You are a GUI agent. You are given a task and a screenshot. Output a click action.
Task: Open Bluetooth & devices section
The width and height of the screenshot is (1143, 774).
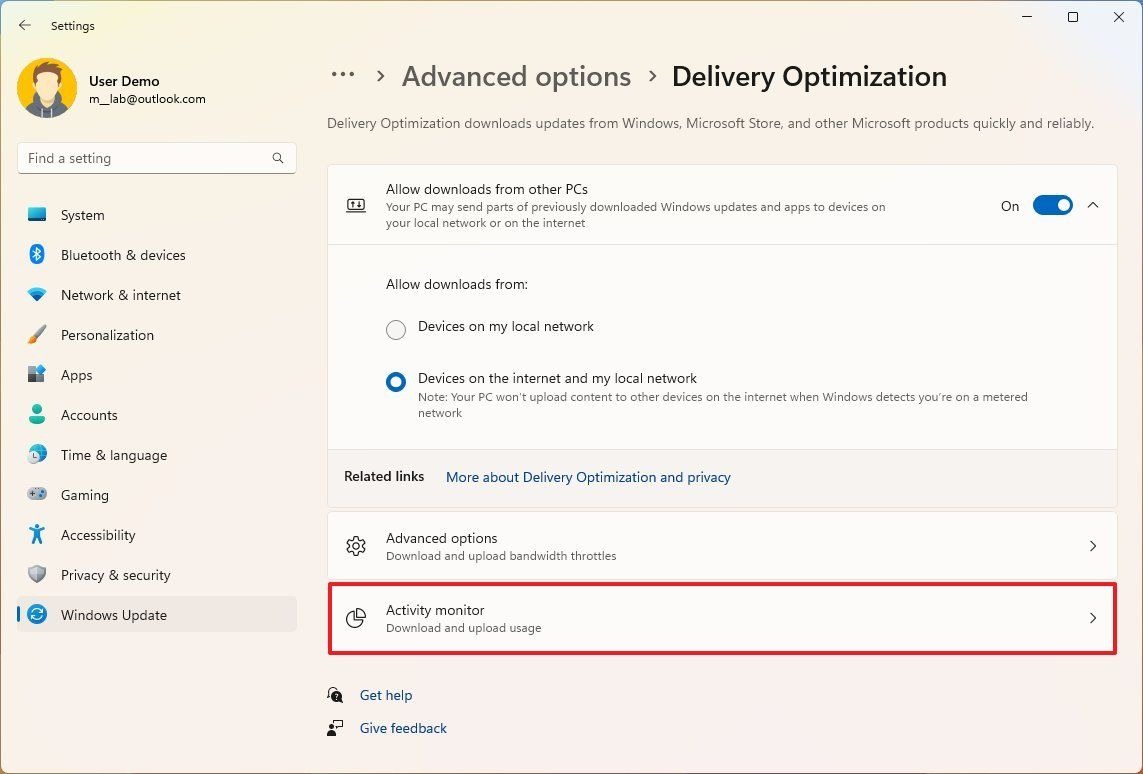[x=157, y=255]
